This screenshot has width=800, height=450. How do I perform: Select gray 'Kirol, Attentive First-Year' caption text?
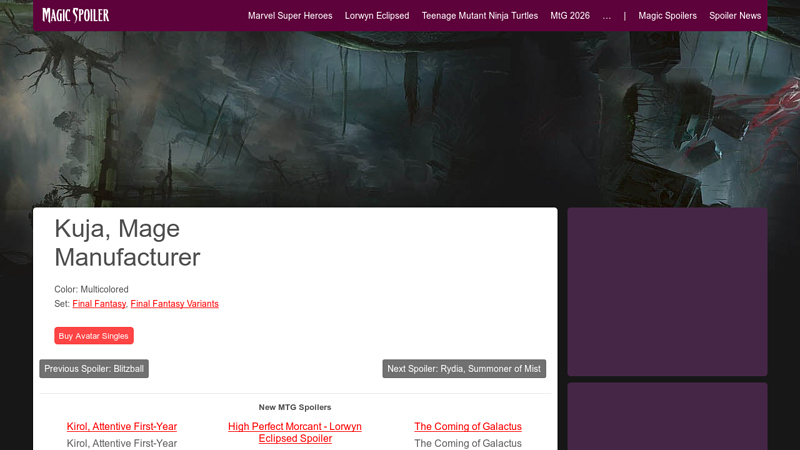pyautogui.click(x=122, y=443)
